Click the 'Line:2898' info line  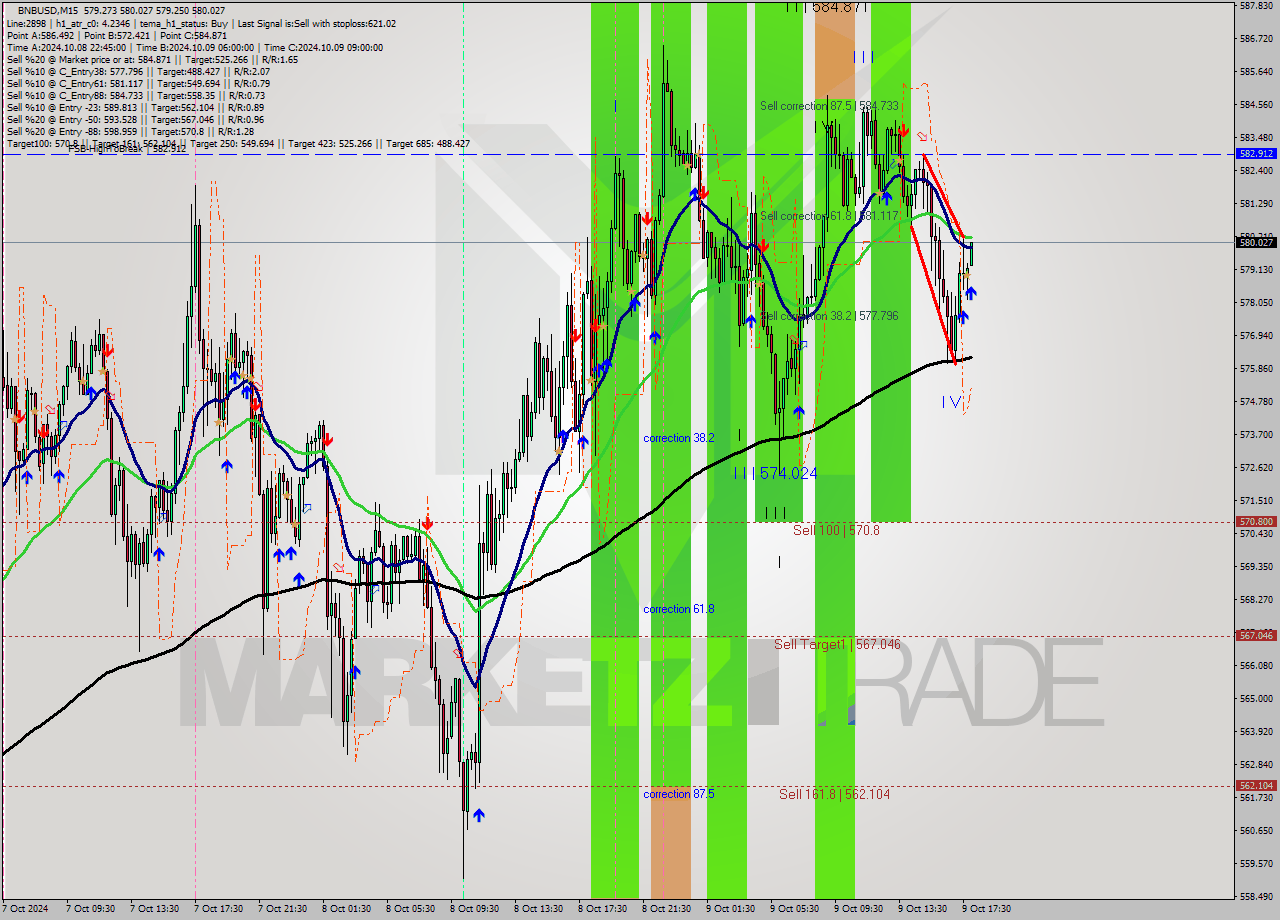click(x=201, y=23)
